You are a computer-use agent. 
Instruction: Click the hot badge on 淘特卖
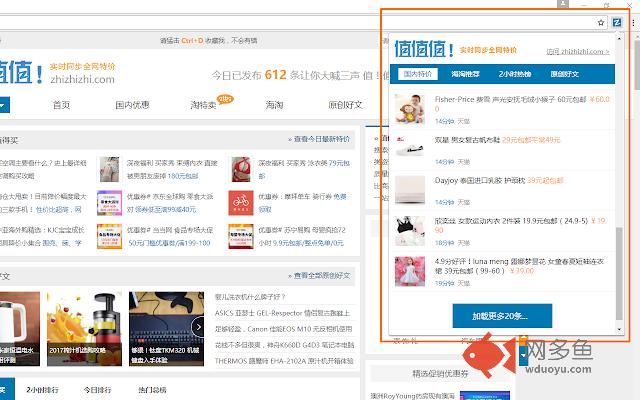(225, 99)
